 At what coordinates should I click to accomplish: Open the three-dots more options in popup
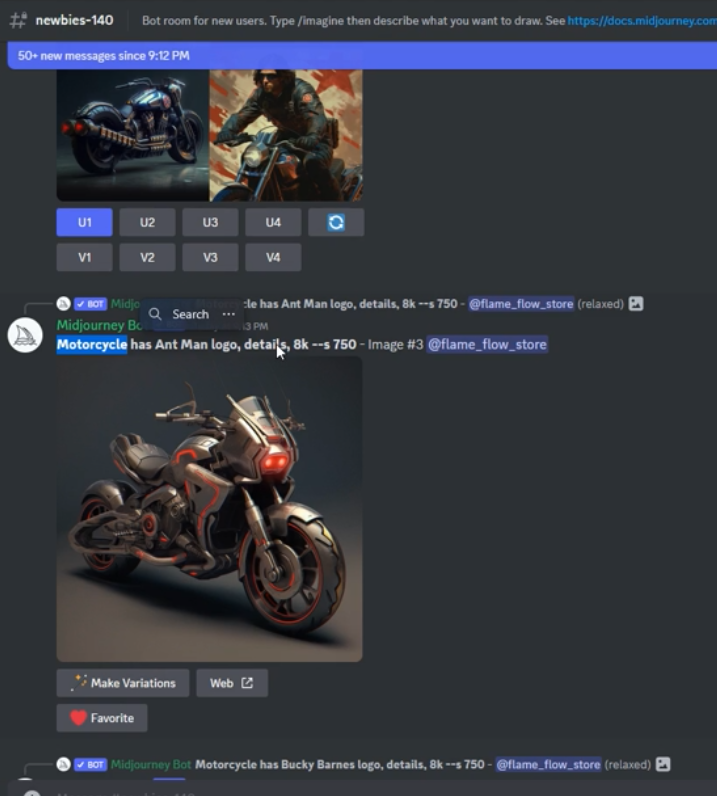[x=228, y=314]
